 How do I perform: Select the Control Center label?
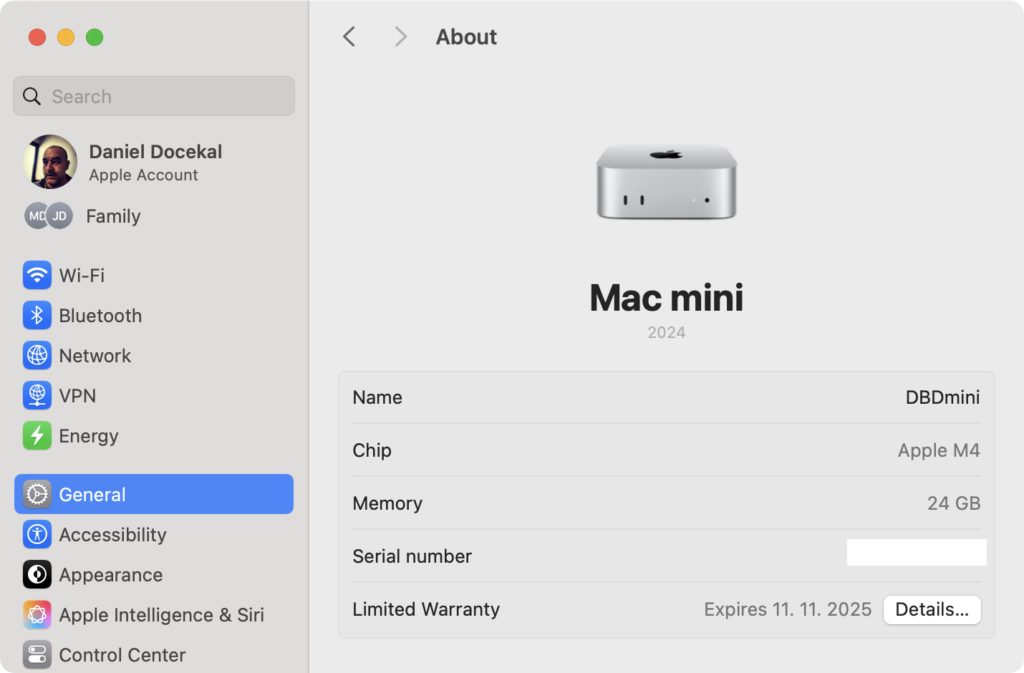(x=122, y=655)
